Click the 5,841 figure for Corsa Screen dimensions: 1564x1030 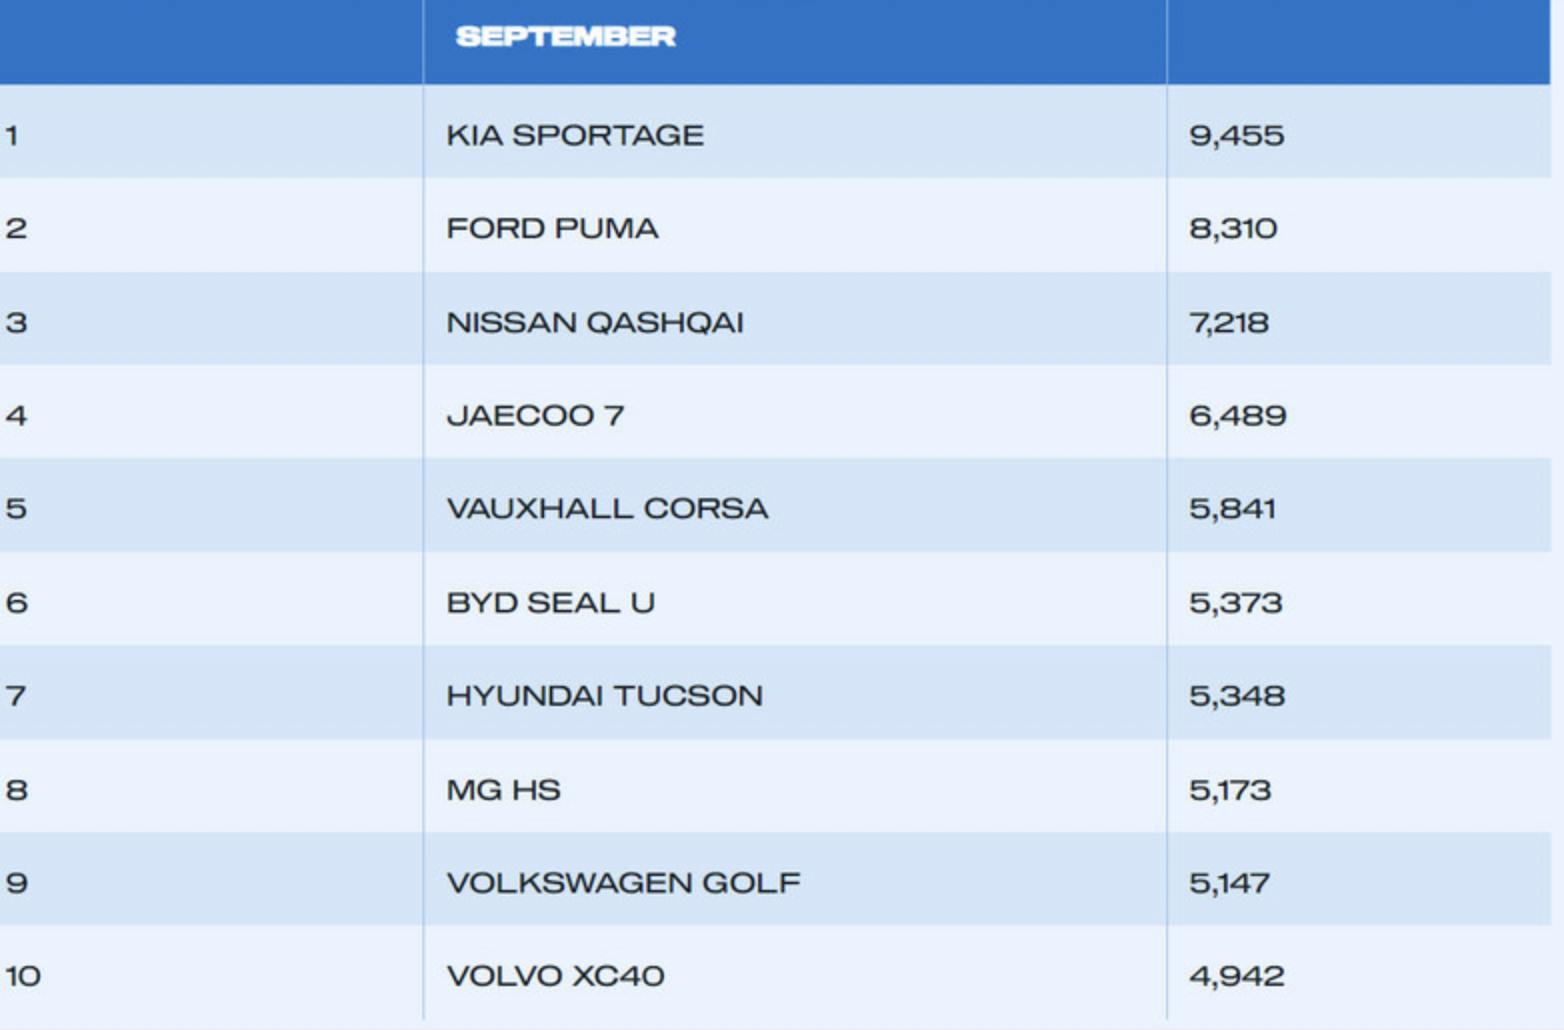pyautogui.click(x=1232, y=509)
